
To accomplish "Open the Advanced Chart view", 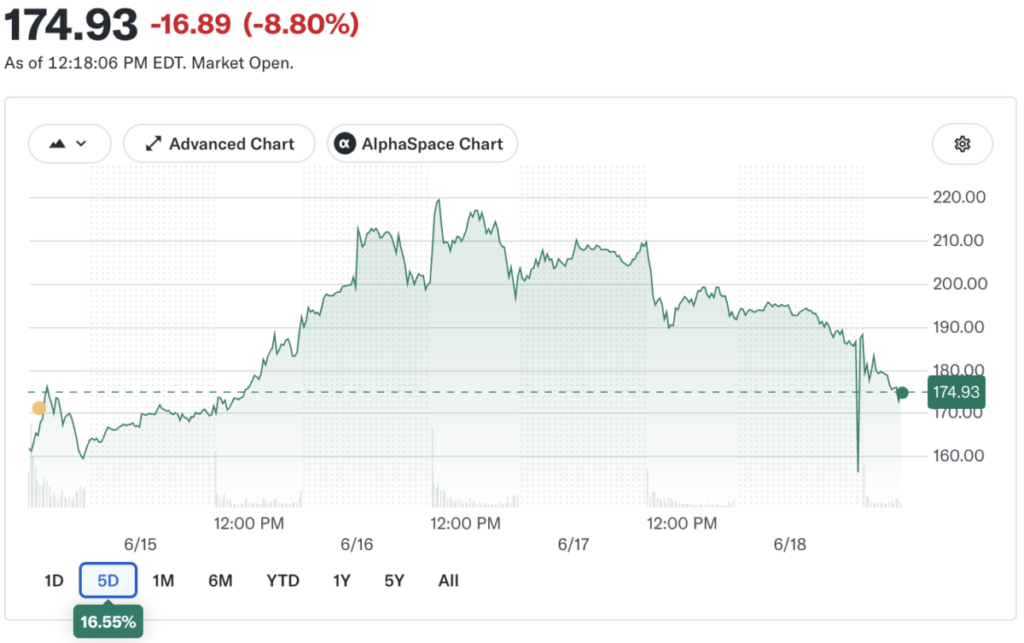I will pos(219,144).
